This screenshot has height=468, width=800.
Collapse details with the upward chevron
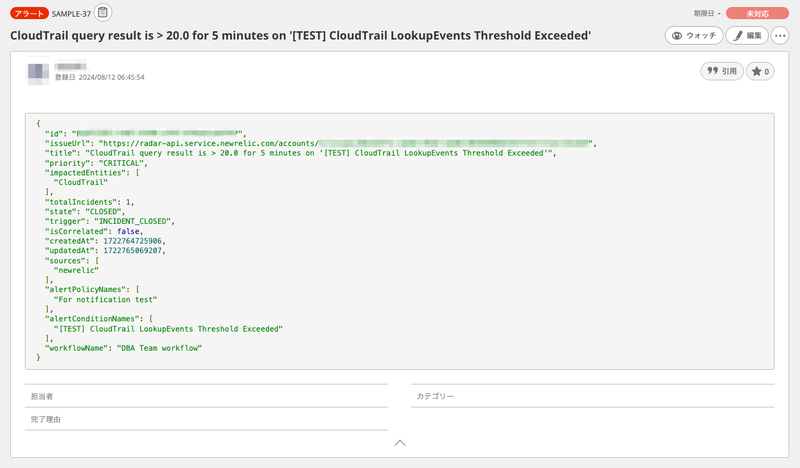pos(400,442)
